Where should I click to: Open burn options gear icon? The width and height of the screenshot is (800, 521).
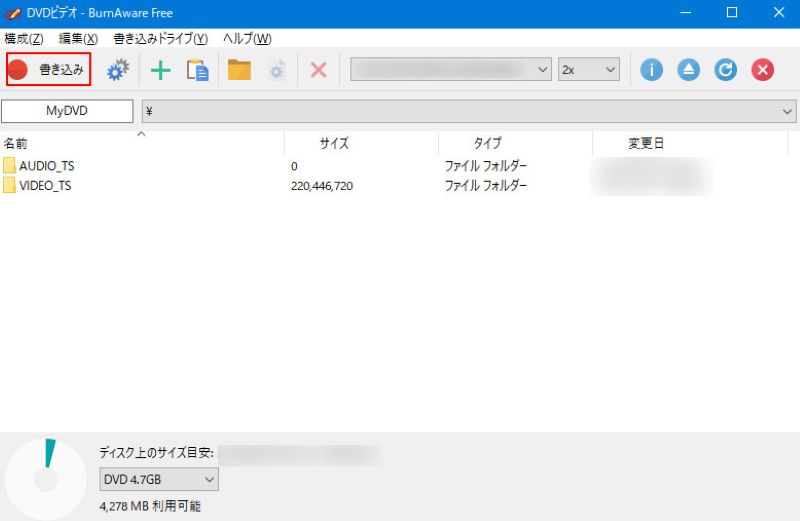tap(118, 70)
